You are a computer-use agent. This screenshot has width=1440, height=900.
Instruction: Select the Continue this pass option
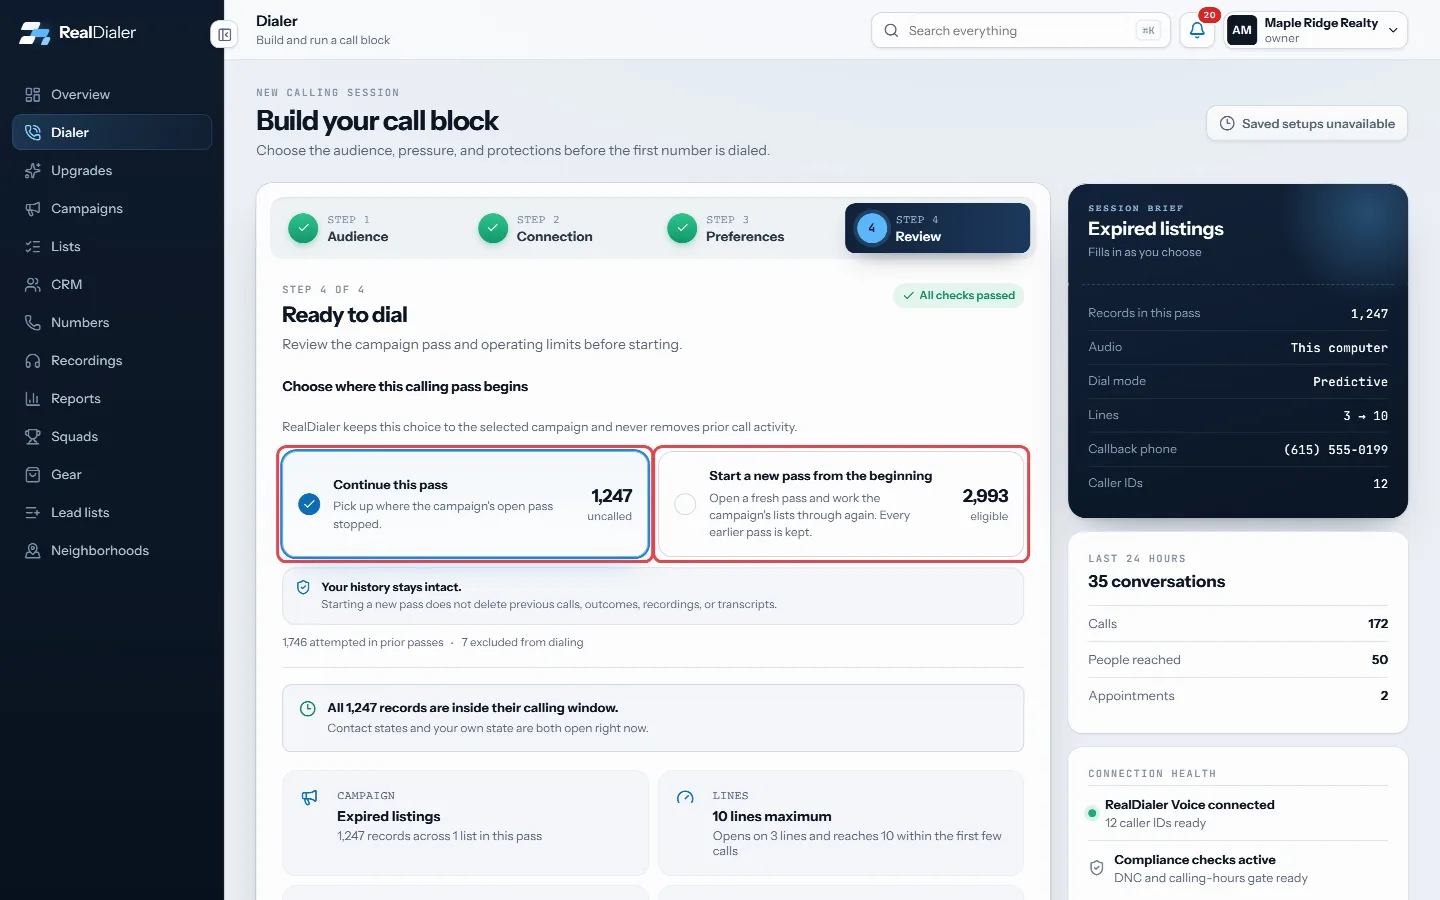465,504
